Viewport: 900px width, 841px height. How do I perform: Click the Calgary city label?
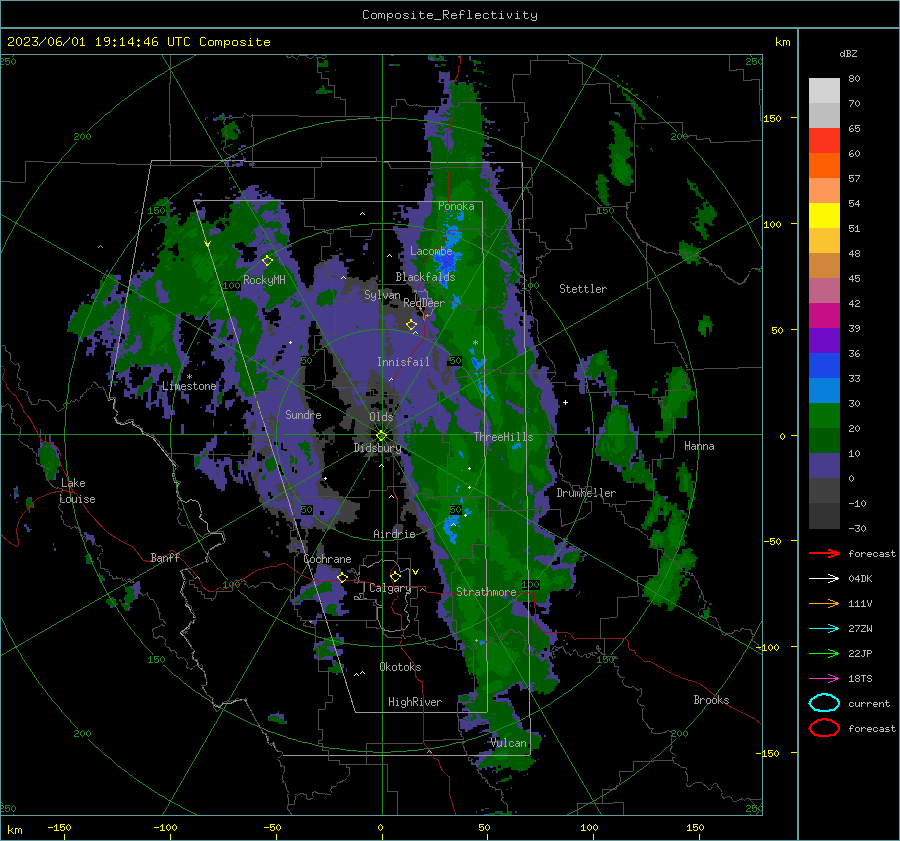tap(390, 588)
